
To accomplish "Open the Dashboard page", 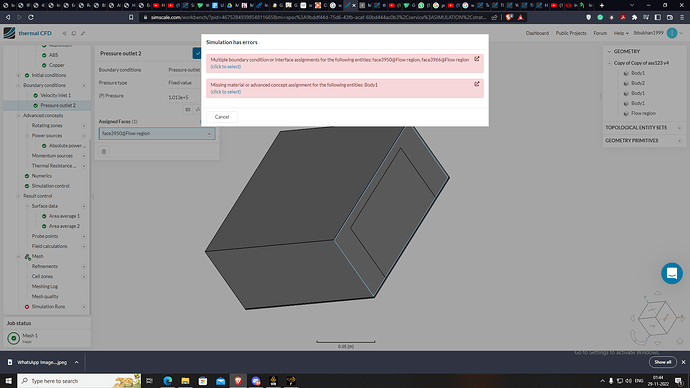I will tap(537, 33).
